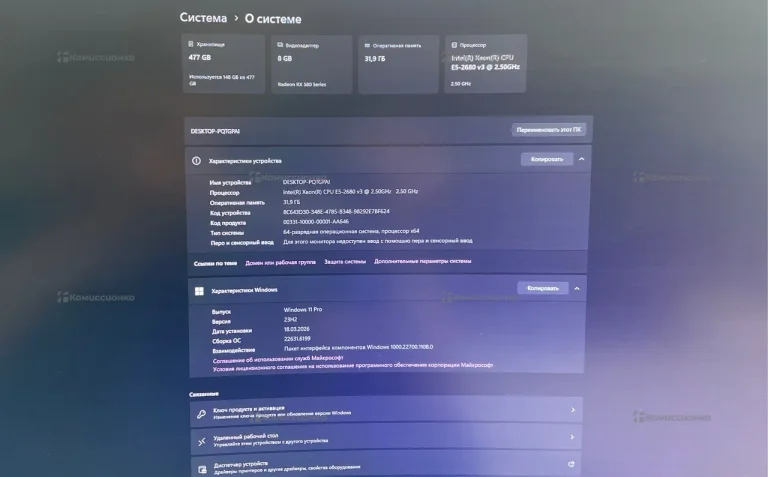Click the Windows logo icon in Характеристики Windows
This screenshot has height=477, width=768.
click(x=199, y=291)
